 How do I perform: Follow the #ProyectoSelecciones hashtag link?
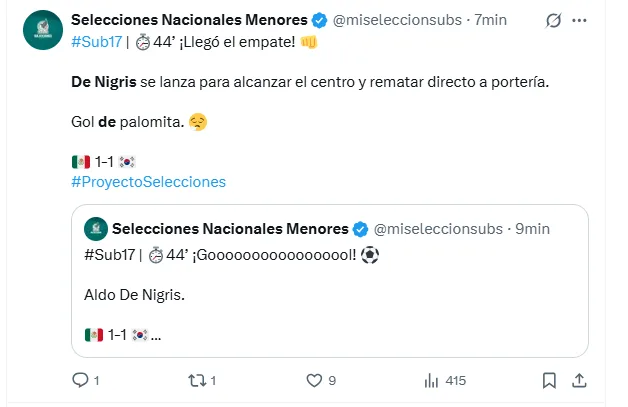(x=148, y=181)
